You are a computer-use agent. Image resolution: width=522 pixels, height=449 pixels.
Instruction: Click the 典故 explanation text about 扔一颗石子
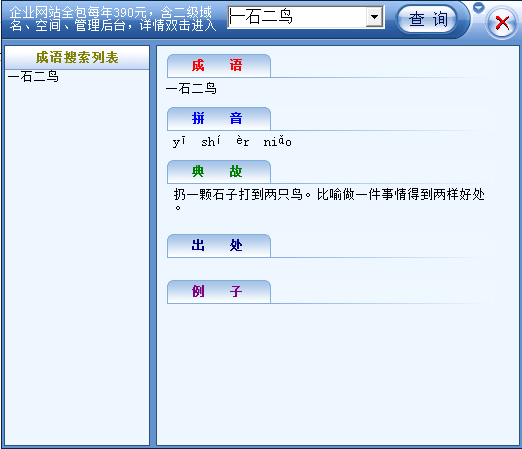coord(329,199)
